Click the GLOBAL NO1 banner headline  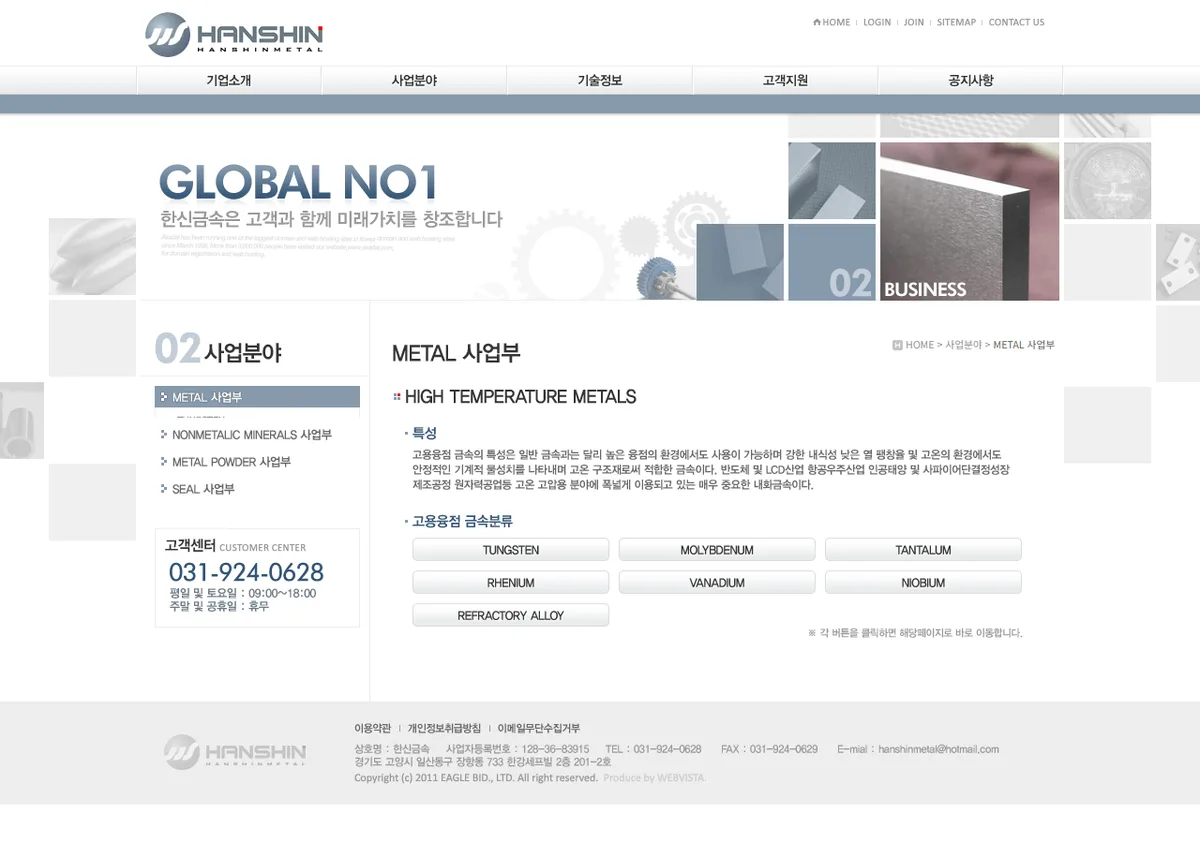pos(299,182)
